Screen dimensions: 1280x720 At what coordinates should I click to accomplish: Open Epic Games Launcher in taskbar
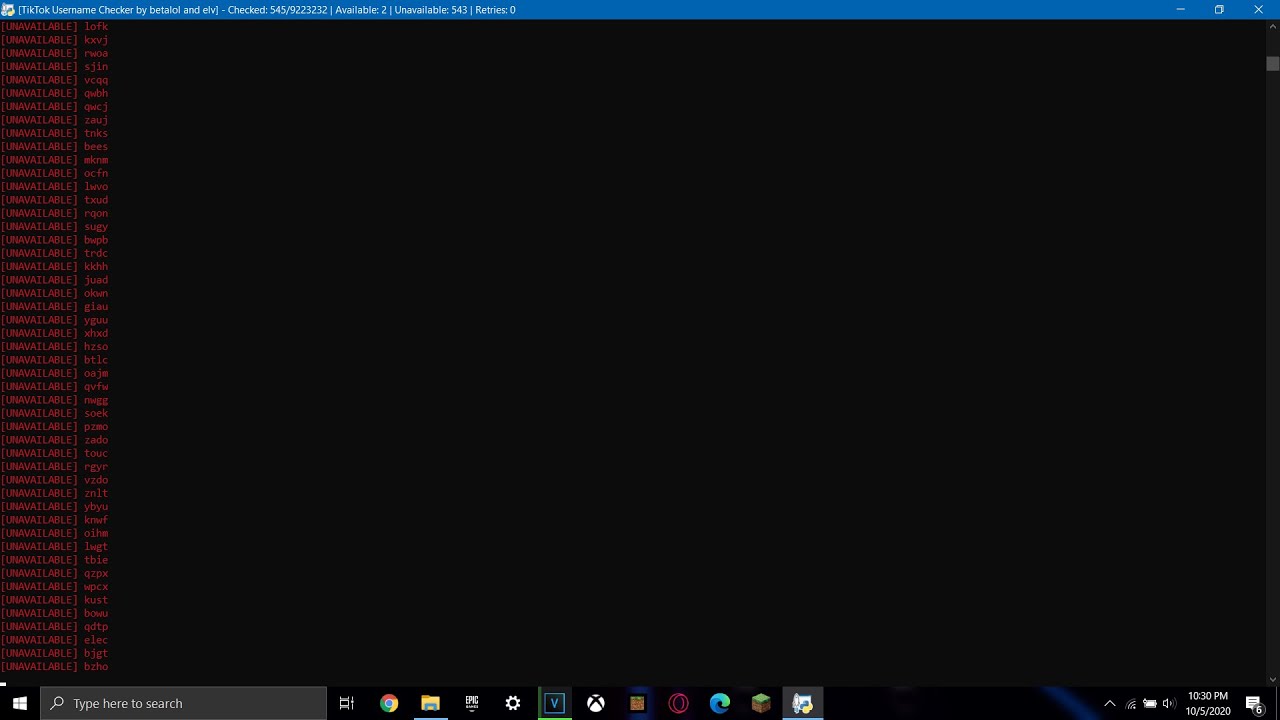click(471, 703)
